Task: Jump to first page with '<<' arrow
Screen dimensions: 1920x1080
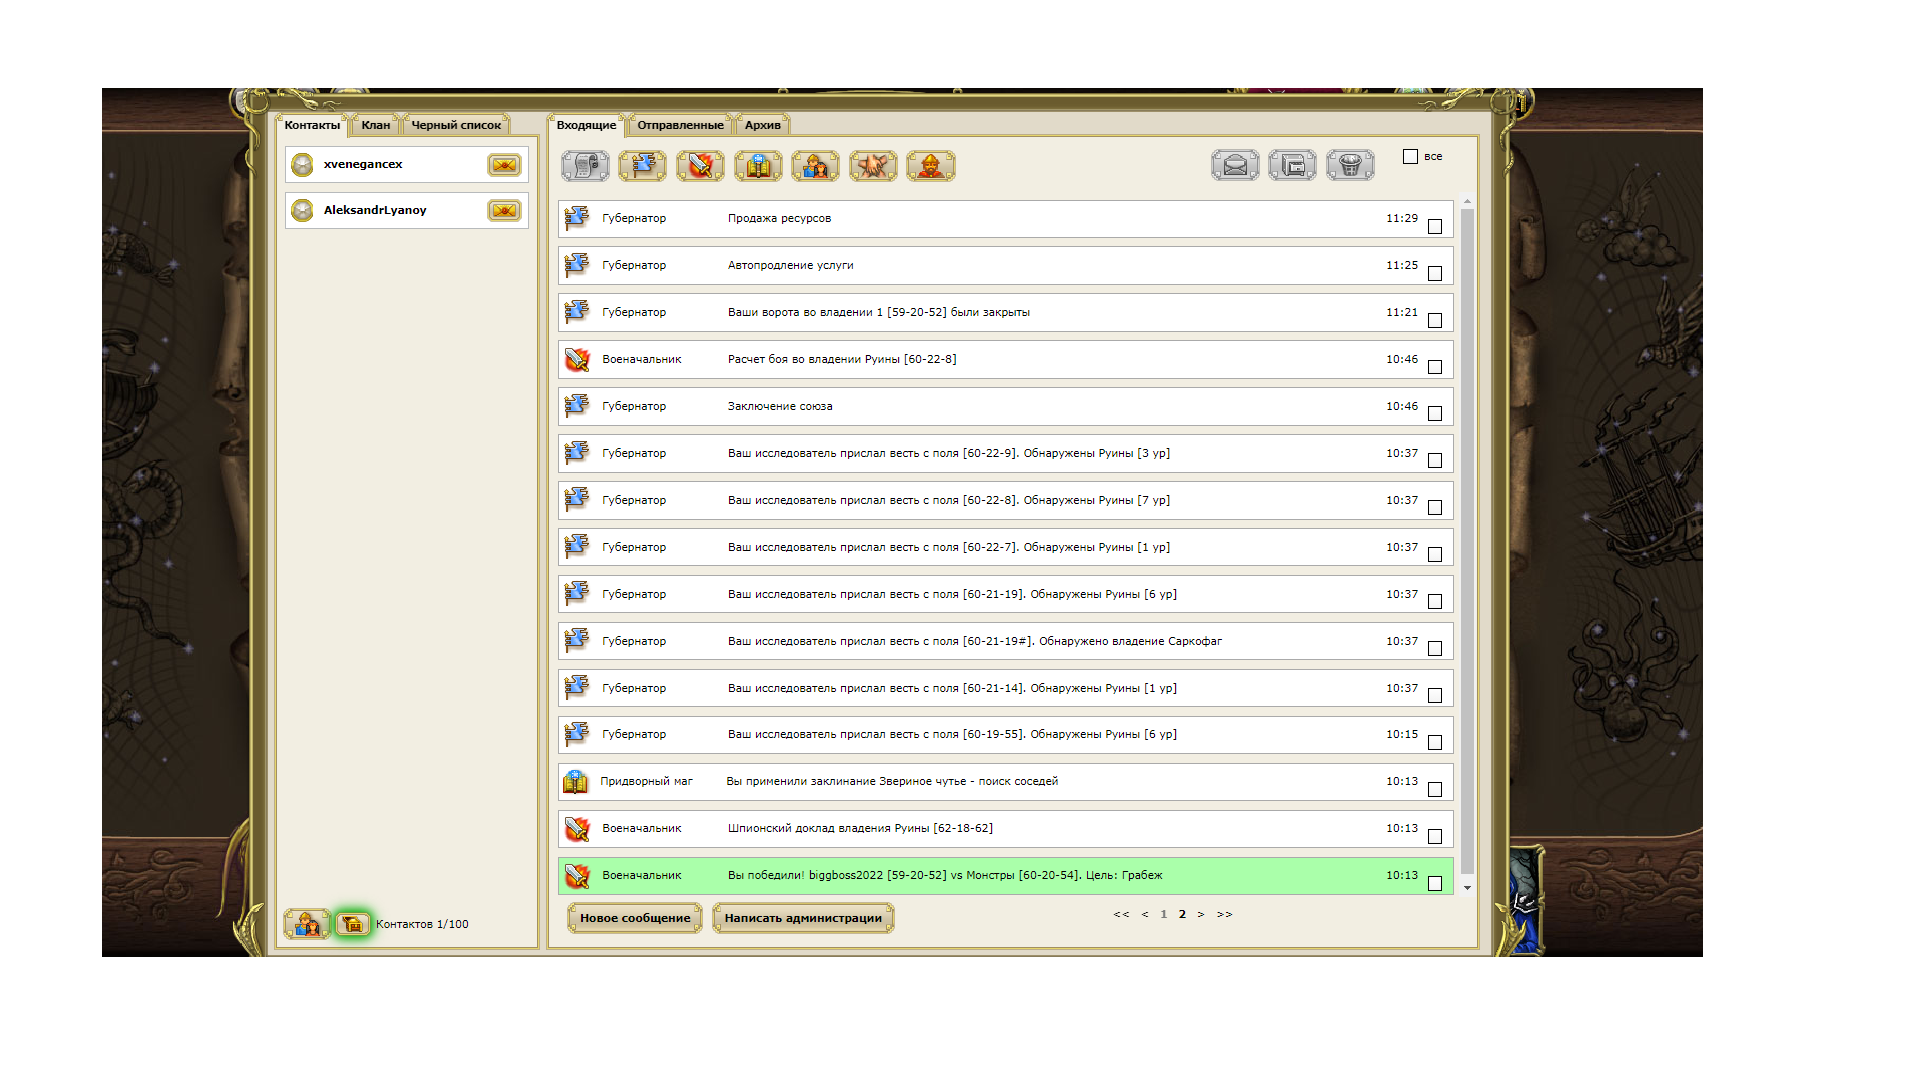Action: click(1121, 915)
